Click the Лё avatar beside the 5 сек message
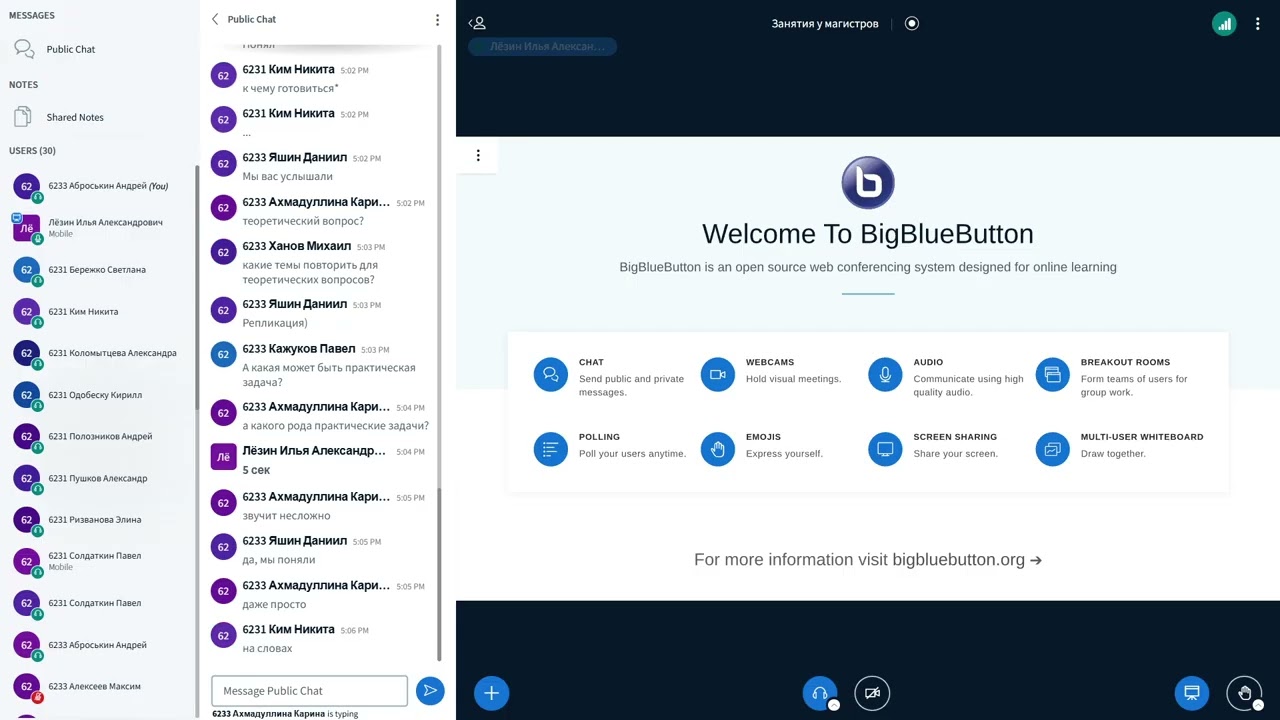 pyautogui.click(x=223, y=458)
